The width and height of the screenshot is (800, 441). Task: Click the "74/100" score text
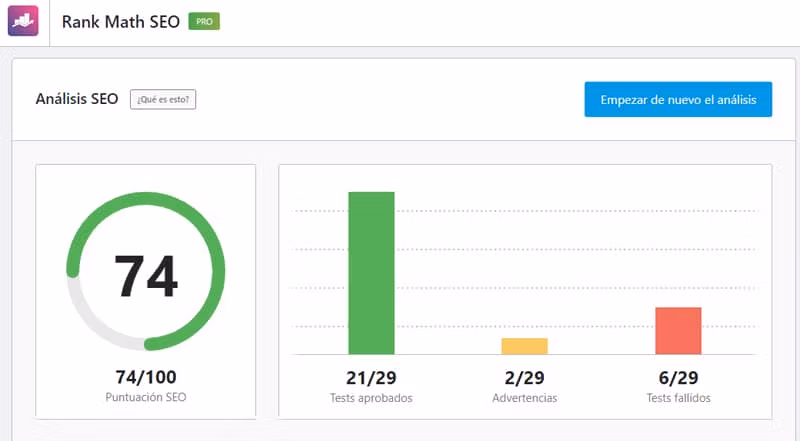[146, 377]
